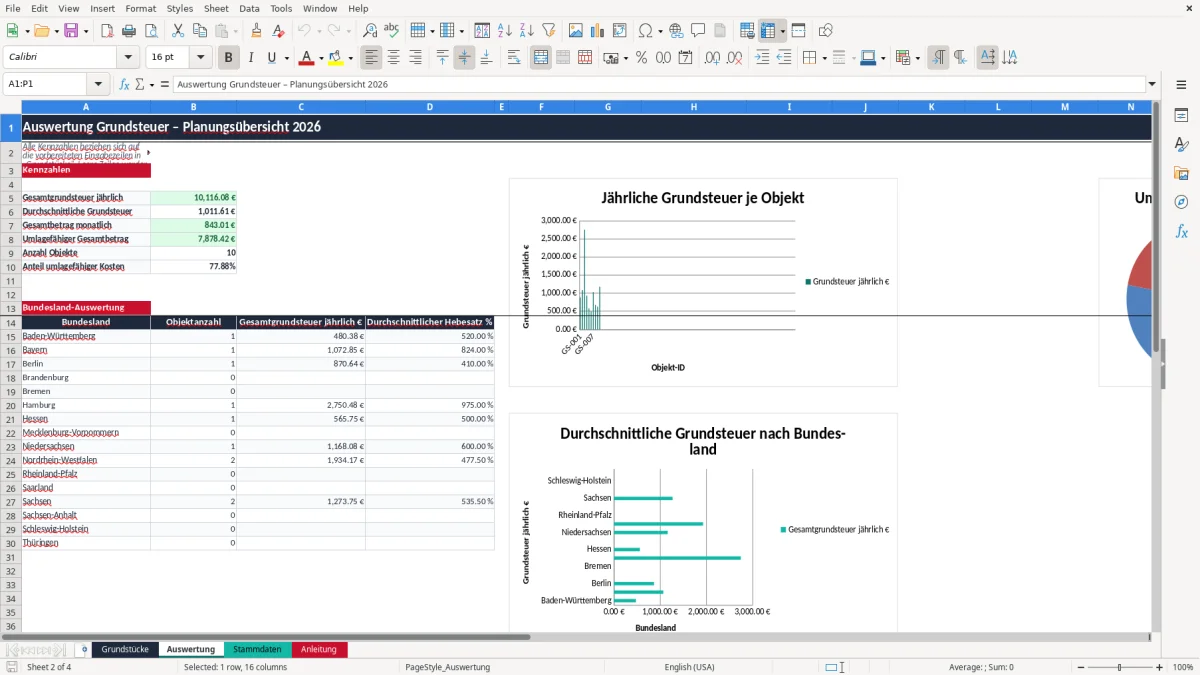Viewport: 1200px width, 675px height.
Task: Open the Format menu
Action: point(140,8)
